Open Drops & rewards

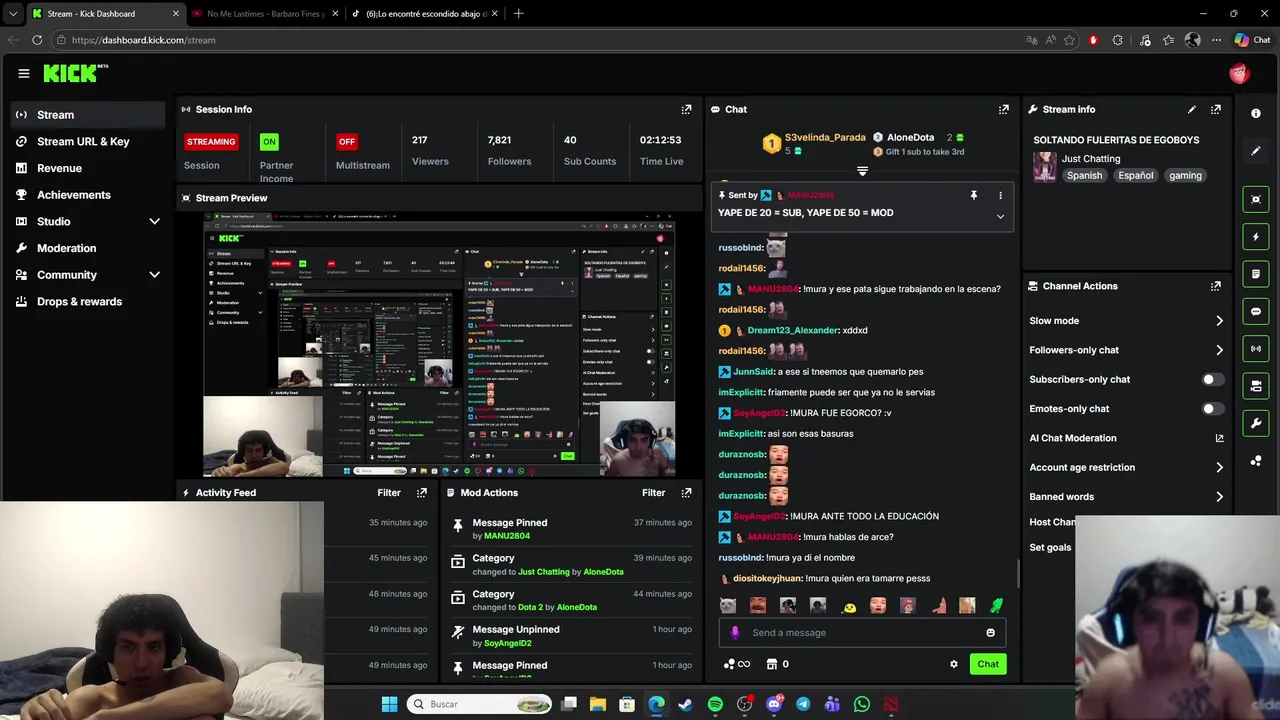click(88, 301)
